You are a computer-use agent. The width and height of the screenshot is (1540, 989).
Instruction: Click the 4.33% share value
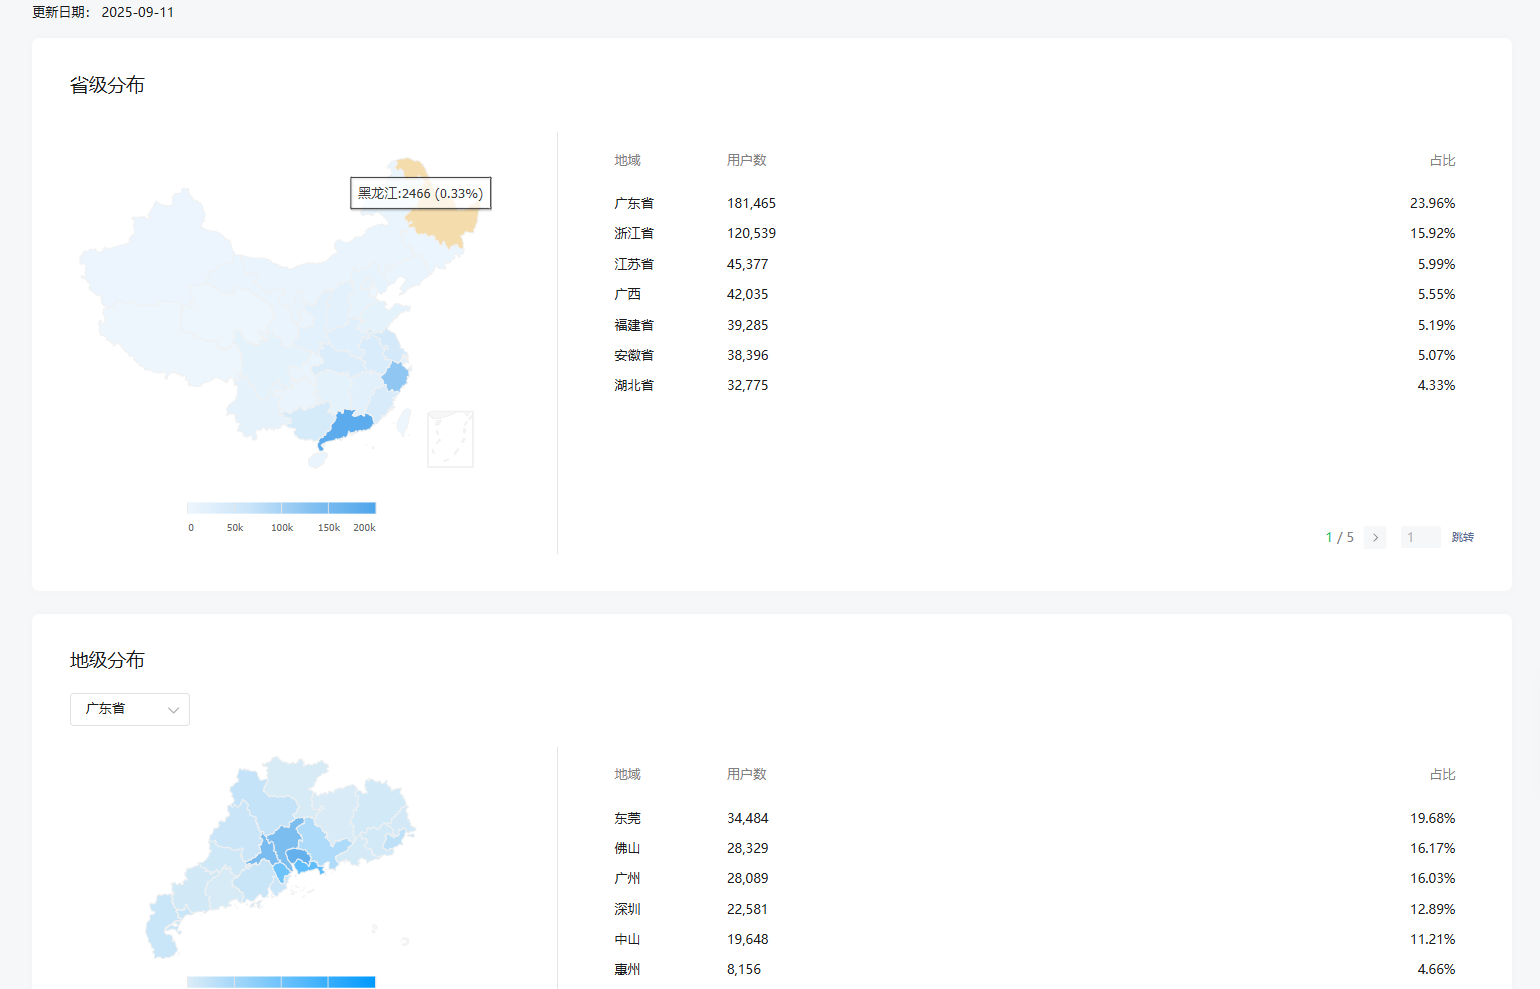pyautogui.click(x=1436, y=385)
